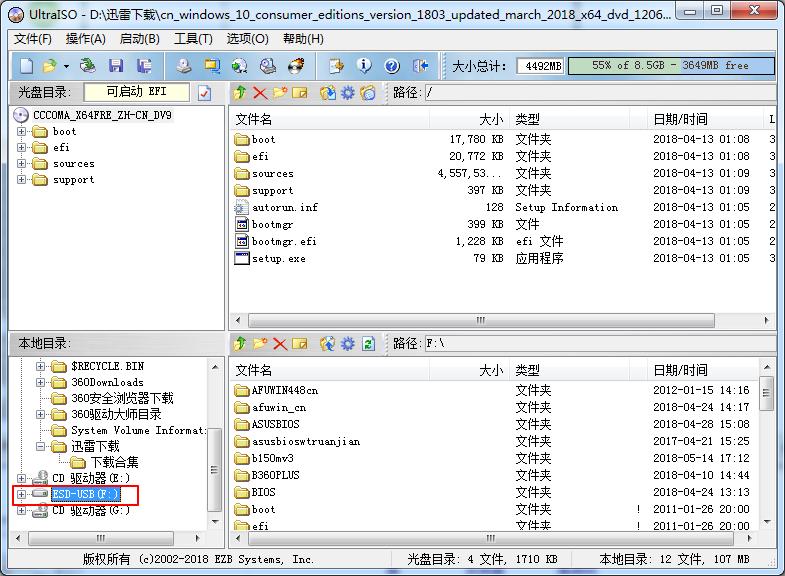Open the 操作(A) menu

tap(86, 39)
